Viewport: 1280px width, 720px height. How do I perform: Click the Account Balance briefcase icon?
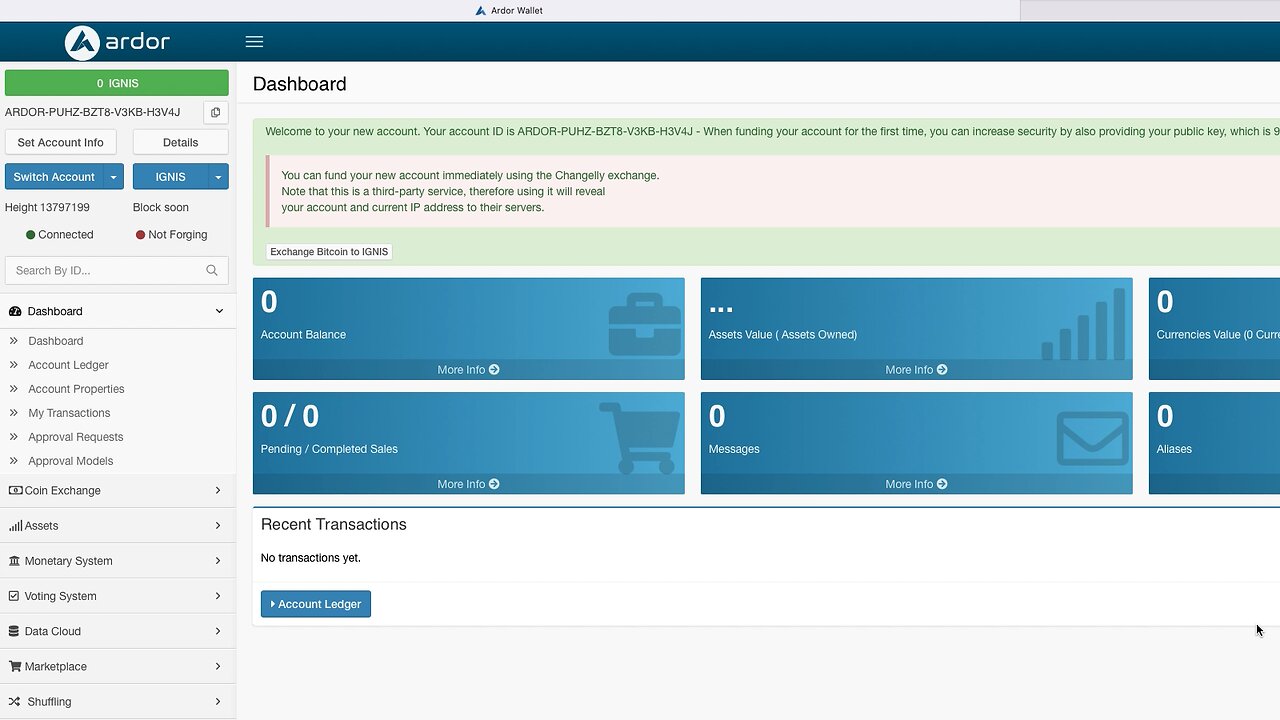(x=644, y=325)
